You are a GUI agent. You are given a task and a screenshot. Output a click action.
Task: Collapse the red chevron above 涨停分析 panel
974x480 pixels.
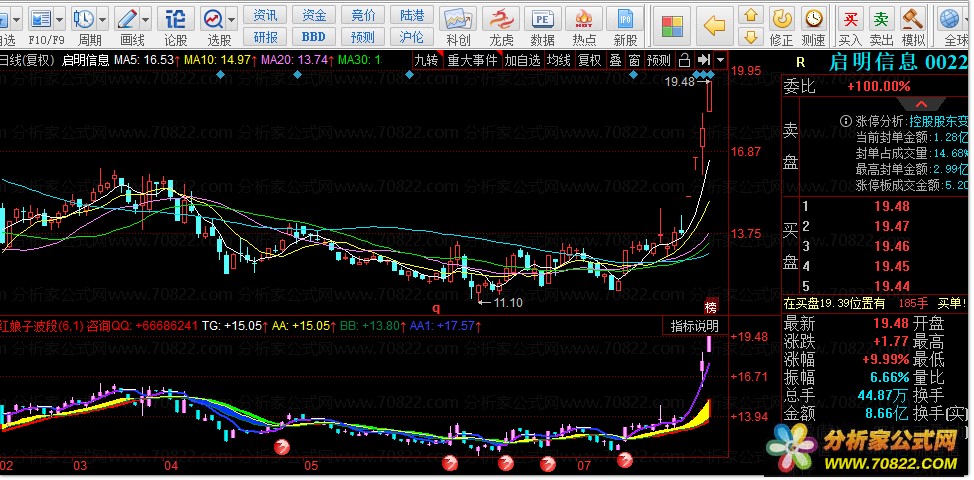[921, 104]
